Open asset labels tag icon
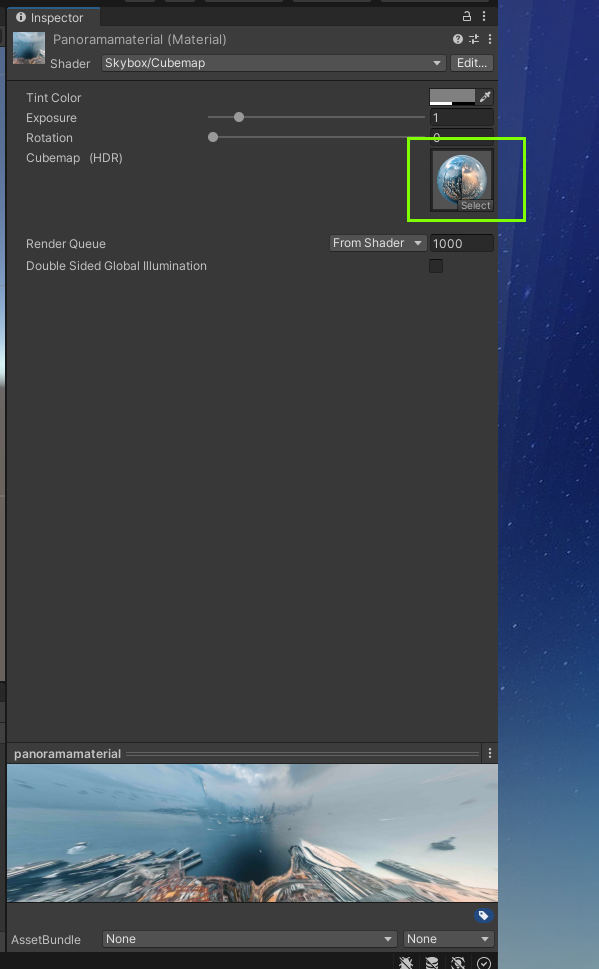The image size is (599, 969). [483, 915]
